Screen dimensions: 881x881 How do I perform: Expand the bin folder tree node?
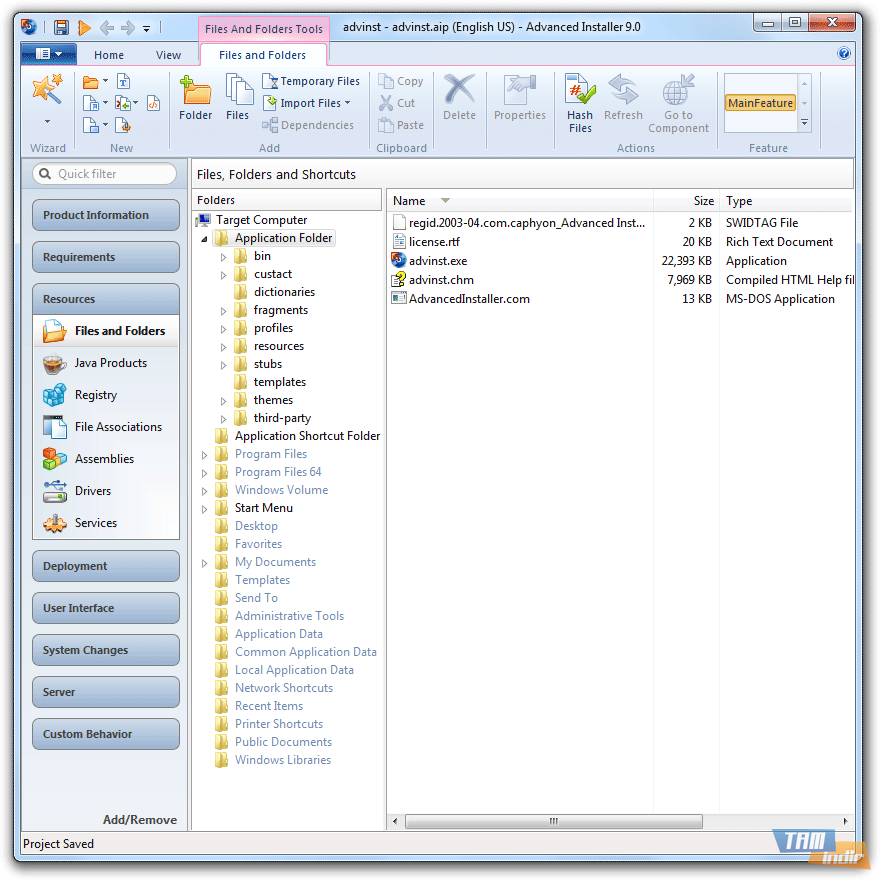coord(224,256)
